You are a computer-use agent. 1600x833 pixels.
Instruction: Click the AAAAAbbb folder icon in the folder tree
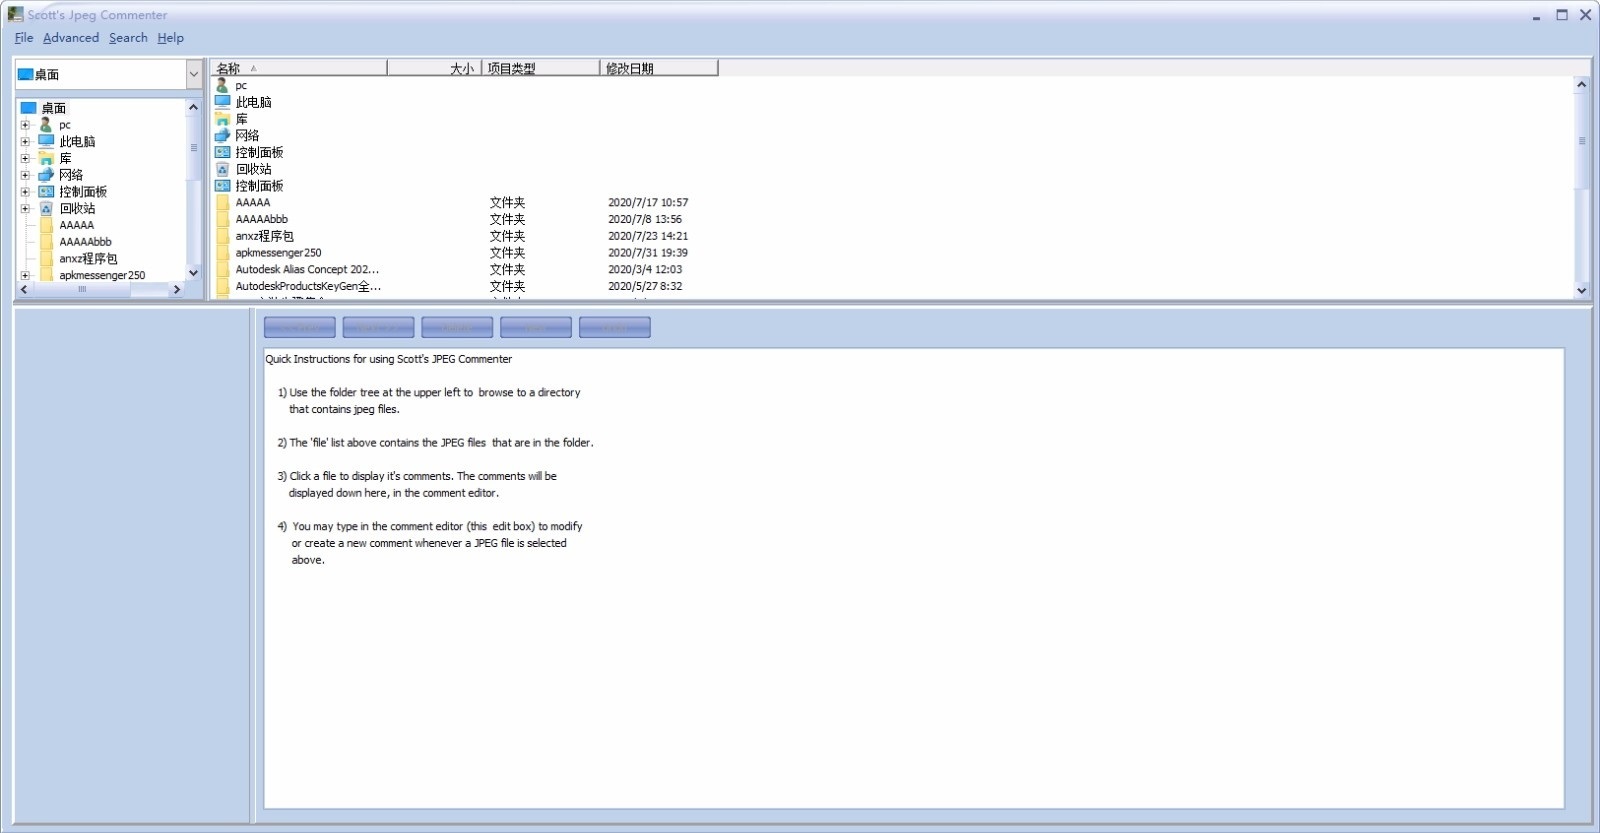pos(47,242)
